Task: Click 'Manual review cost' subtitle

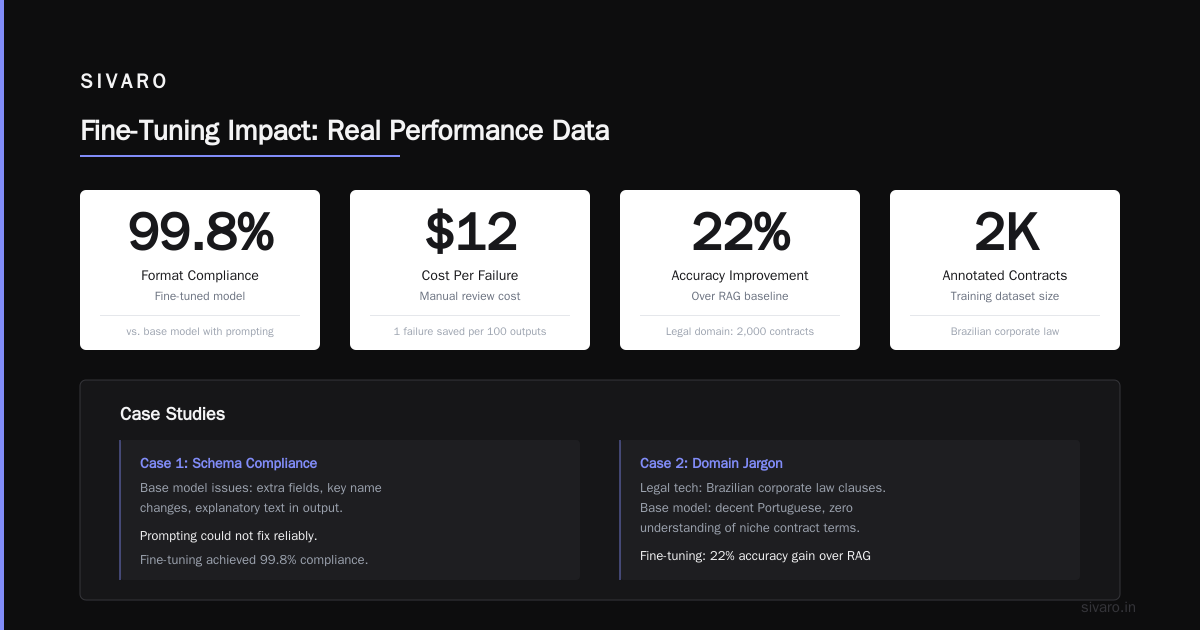Action: [470, 296]
